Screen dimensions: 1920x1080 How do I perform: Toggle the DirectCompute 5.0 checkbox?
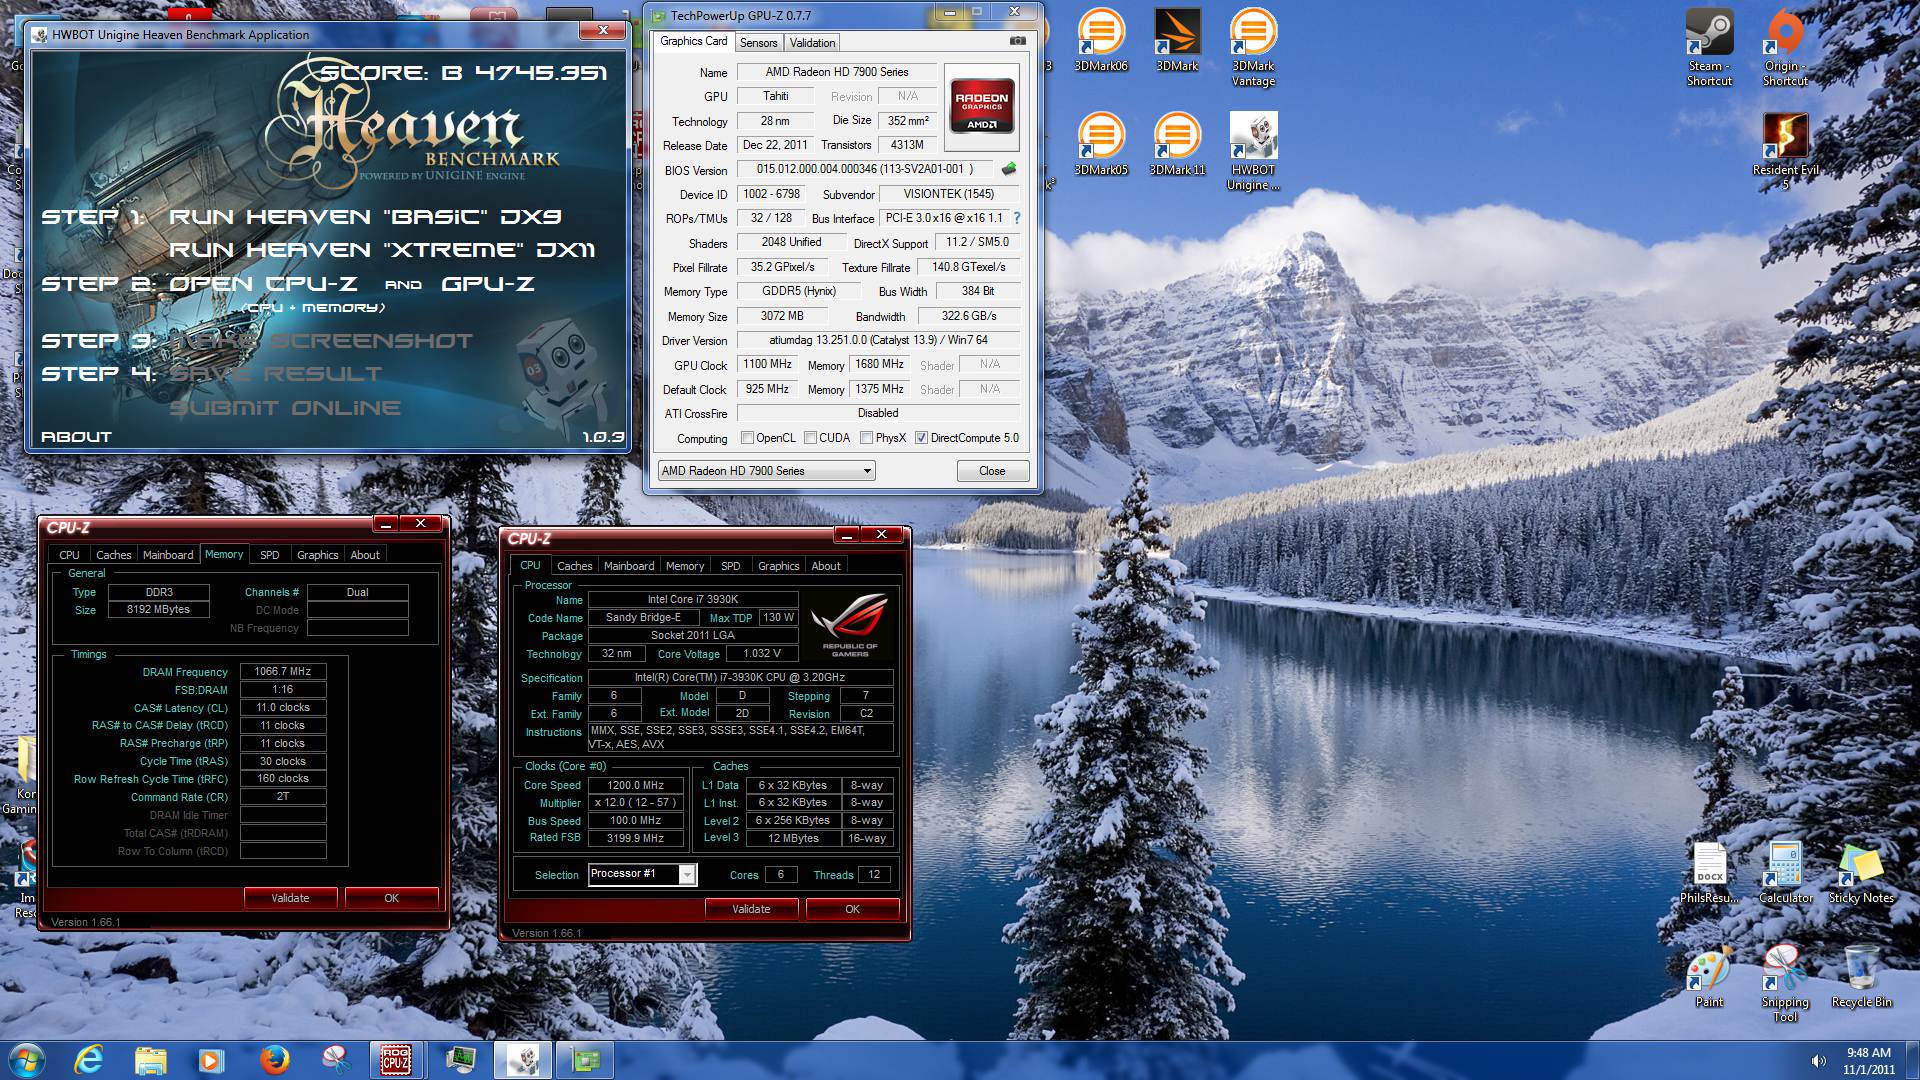(x=921, y=438)
